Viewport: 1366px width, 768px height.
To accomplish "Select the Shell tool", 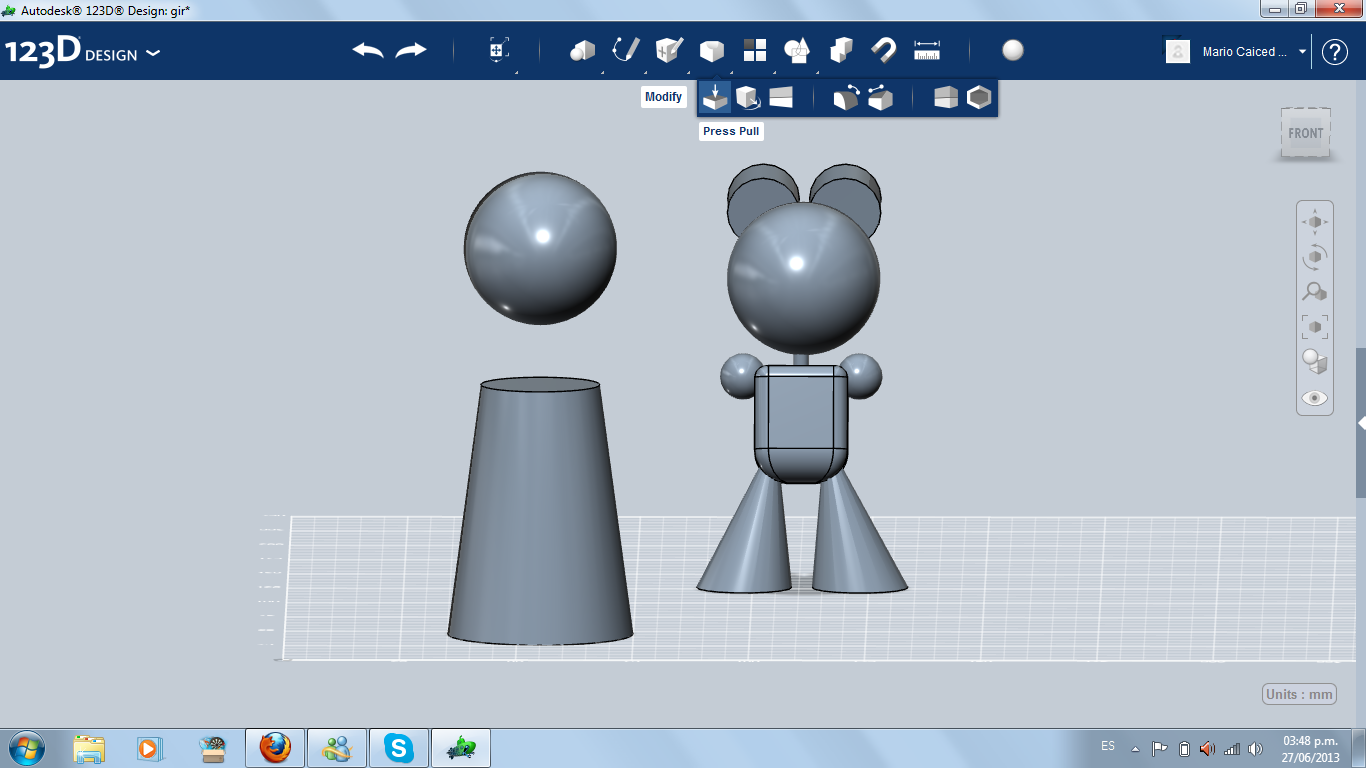I will (x=979, y=98).
